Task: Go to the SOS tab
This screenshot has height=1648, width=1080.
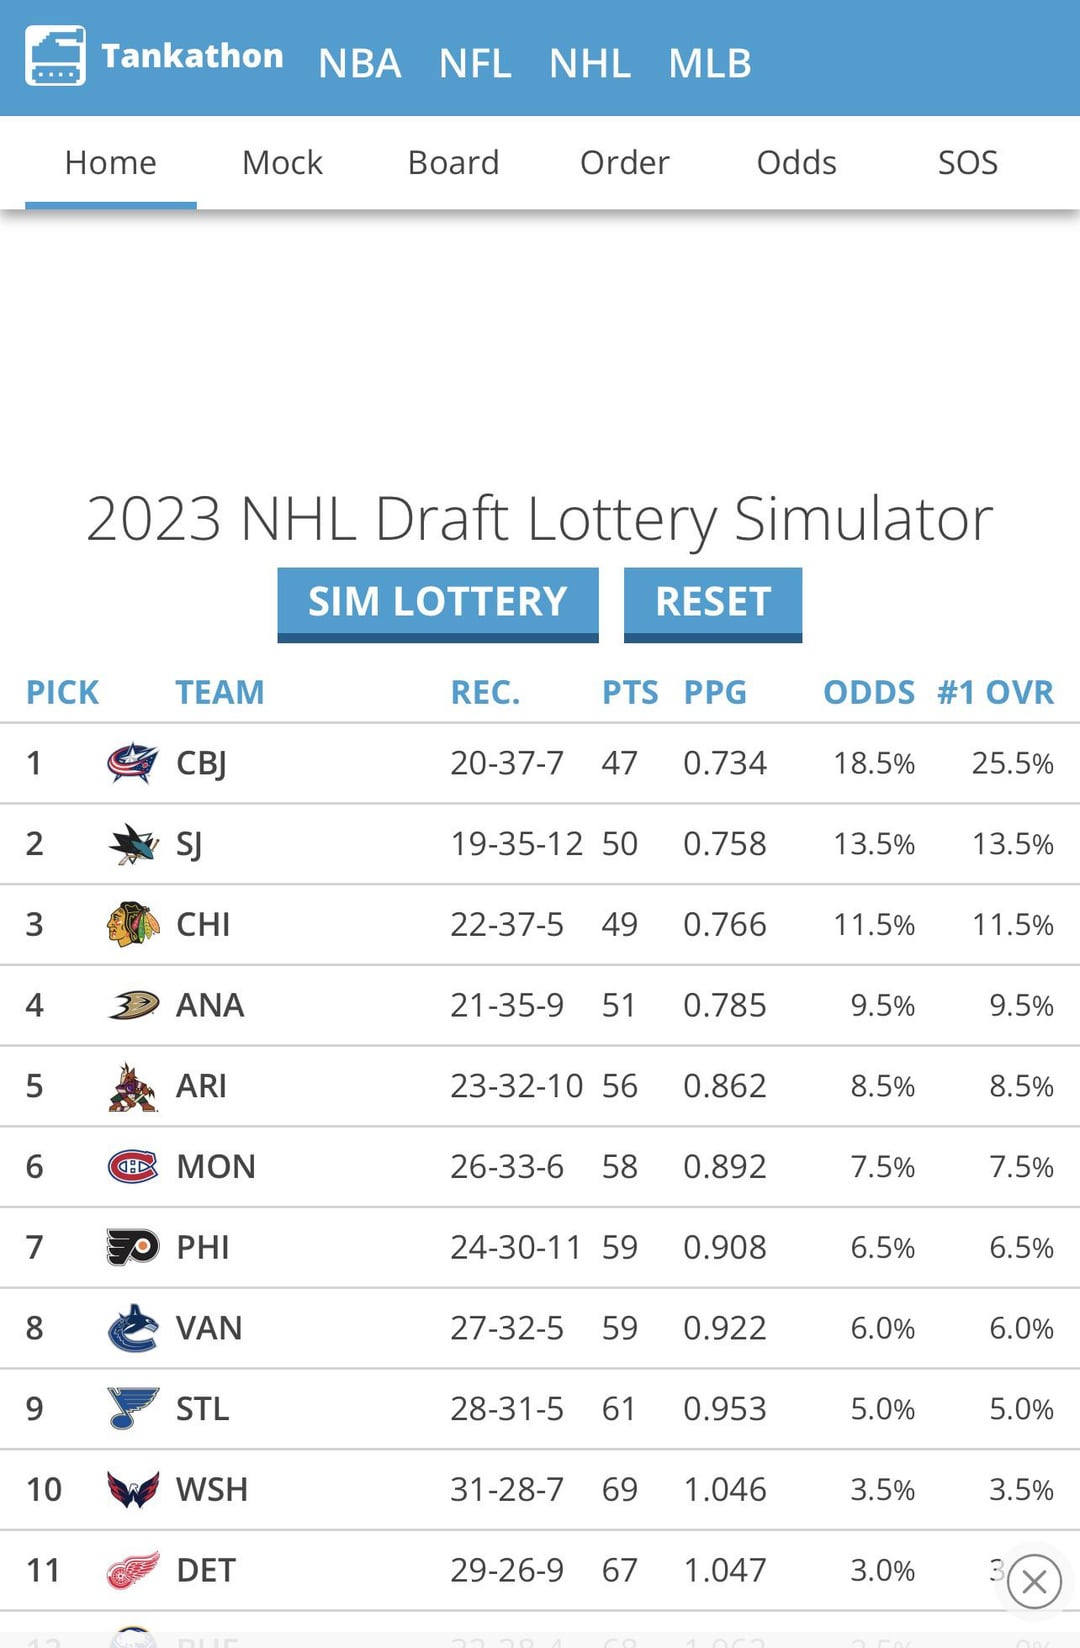Action: [x=967, y=163]
